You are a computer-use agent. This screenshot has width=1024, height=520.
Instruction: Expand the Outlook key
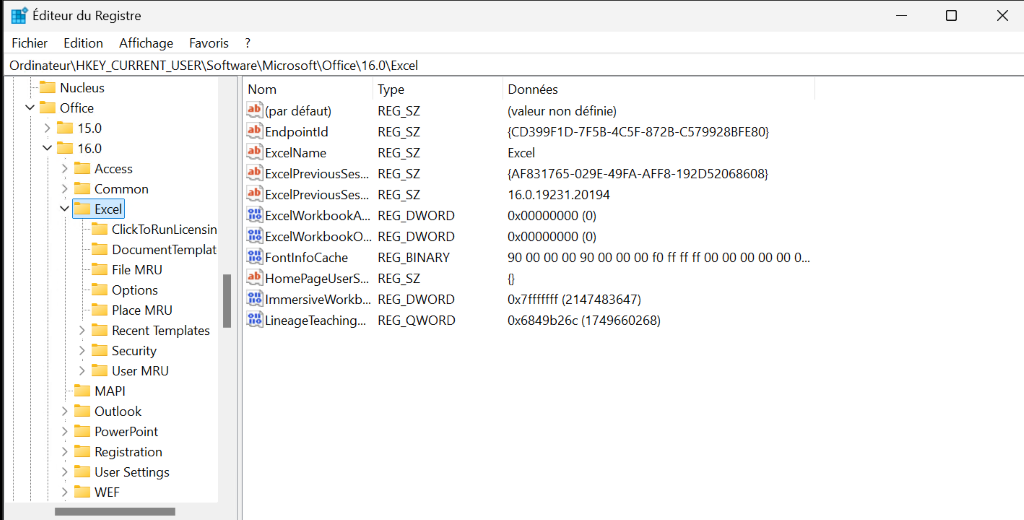point(65,411)
